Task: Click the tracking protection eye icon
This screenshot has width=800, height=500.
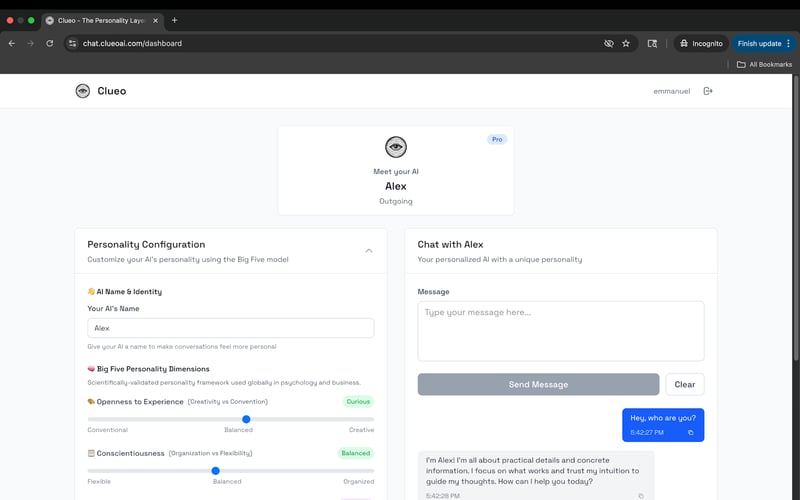Action: [x=609, y=43]
